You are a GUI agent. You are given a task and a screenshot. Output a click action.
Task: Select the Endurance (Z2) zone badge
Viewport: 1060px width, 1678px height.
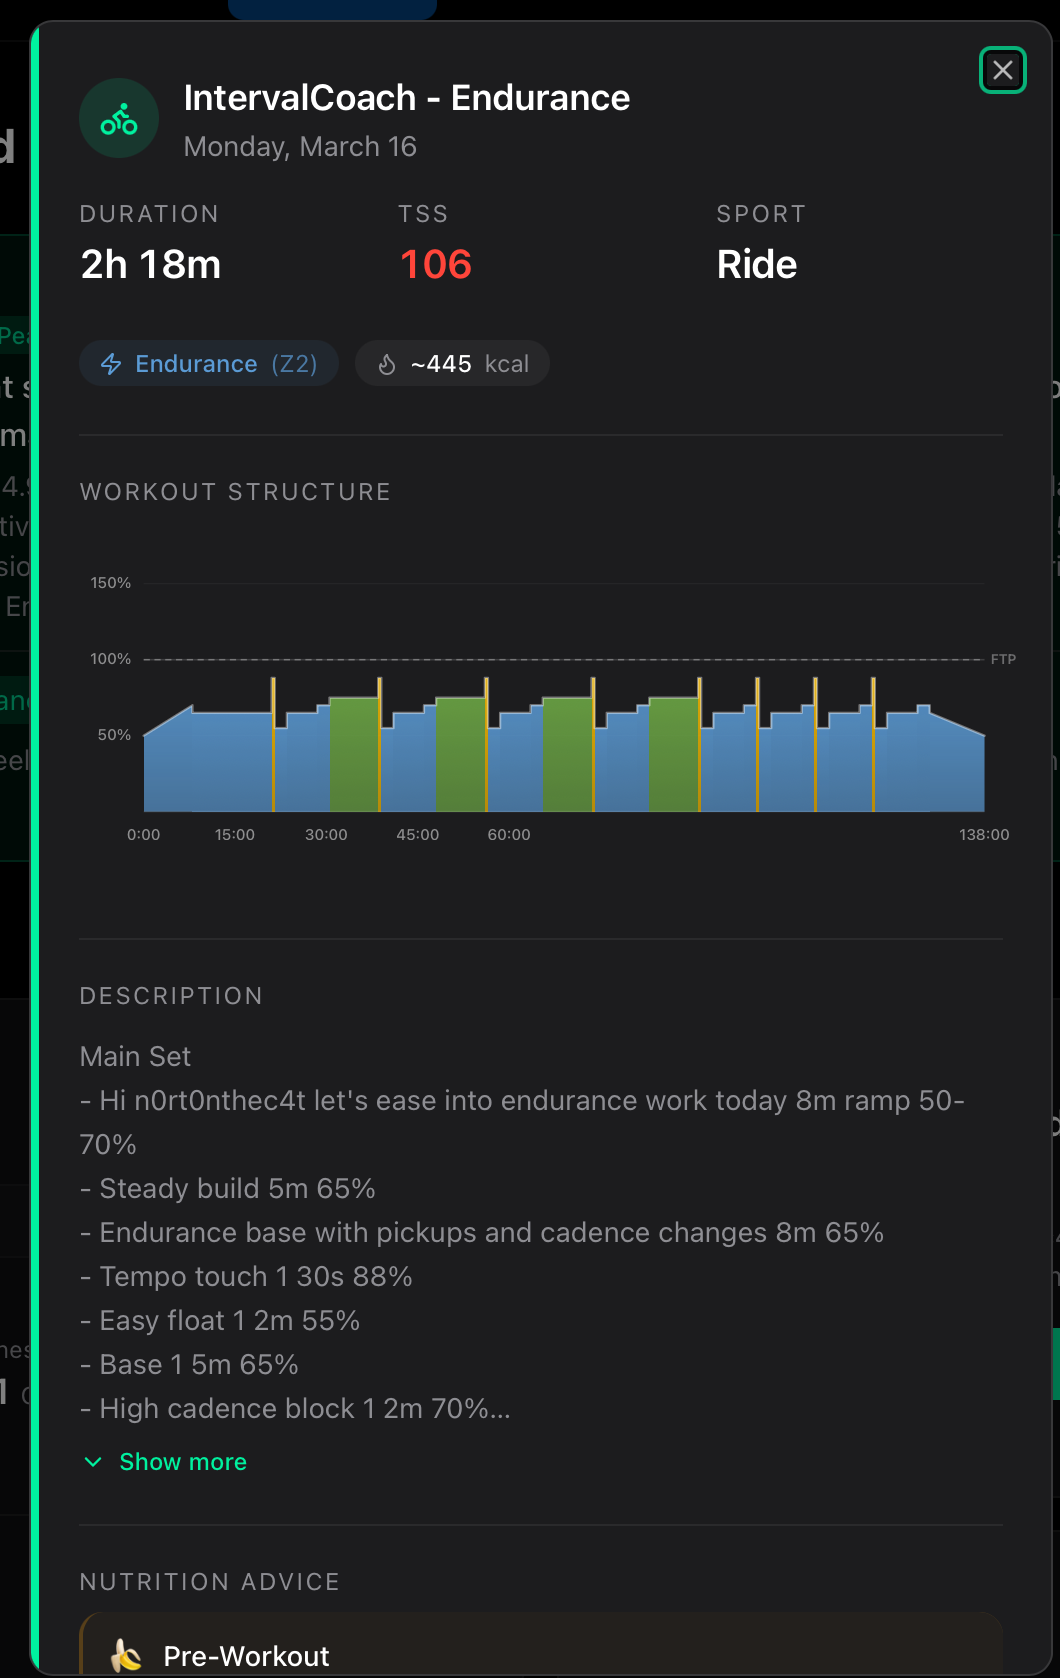tap(209, 364)
